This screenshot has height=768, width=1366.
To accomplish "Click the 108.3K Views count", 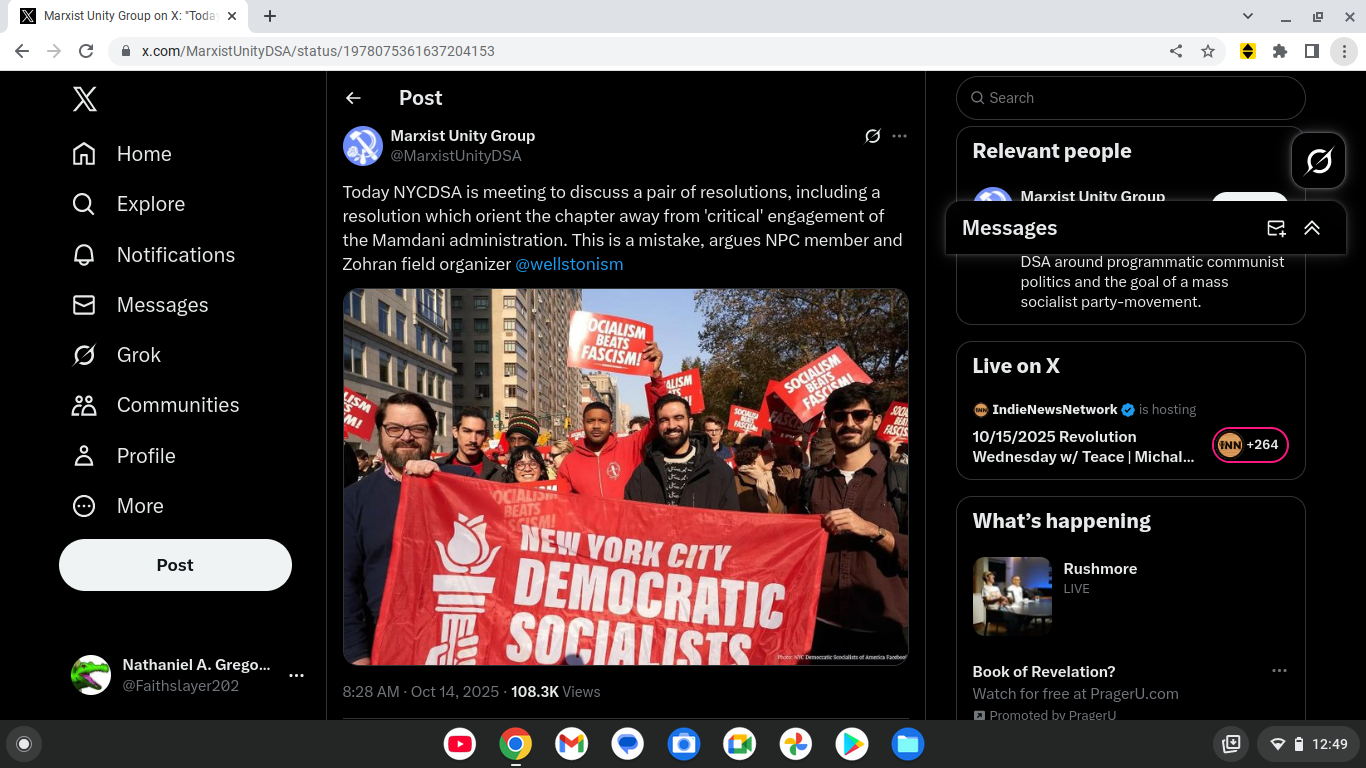I will tap(556, 692).
